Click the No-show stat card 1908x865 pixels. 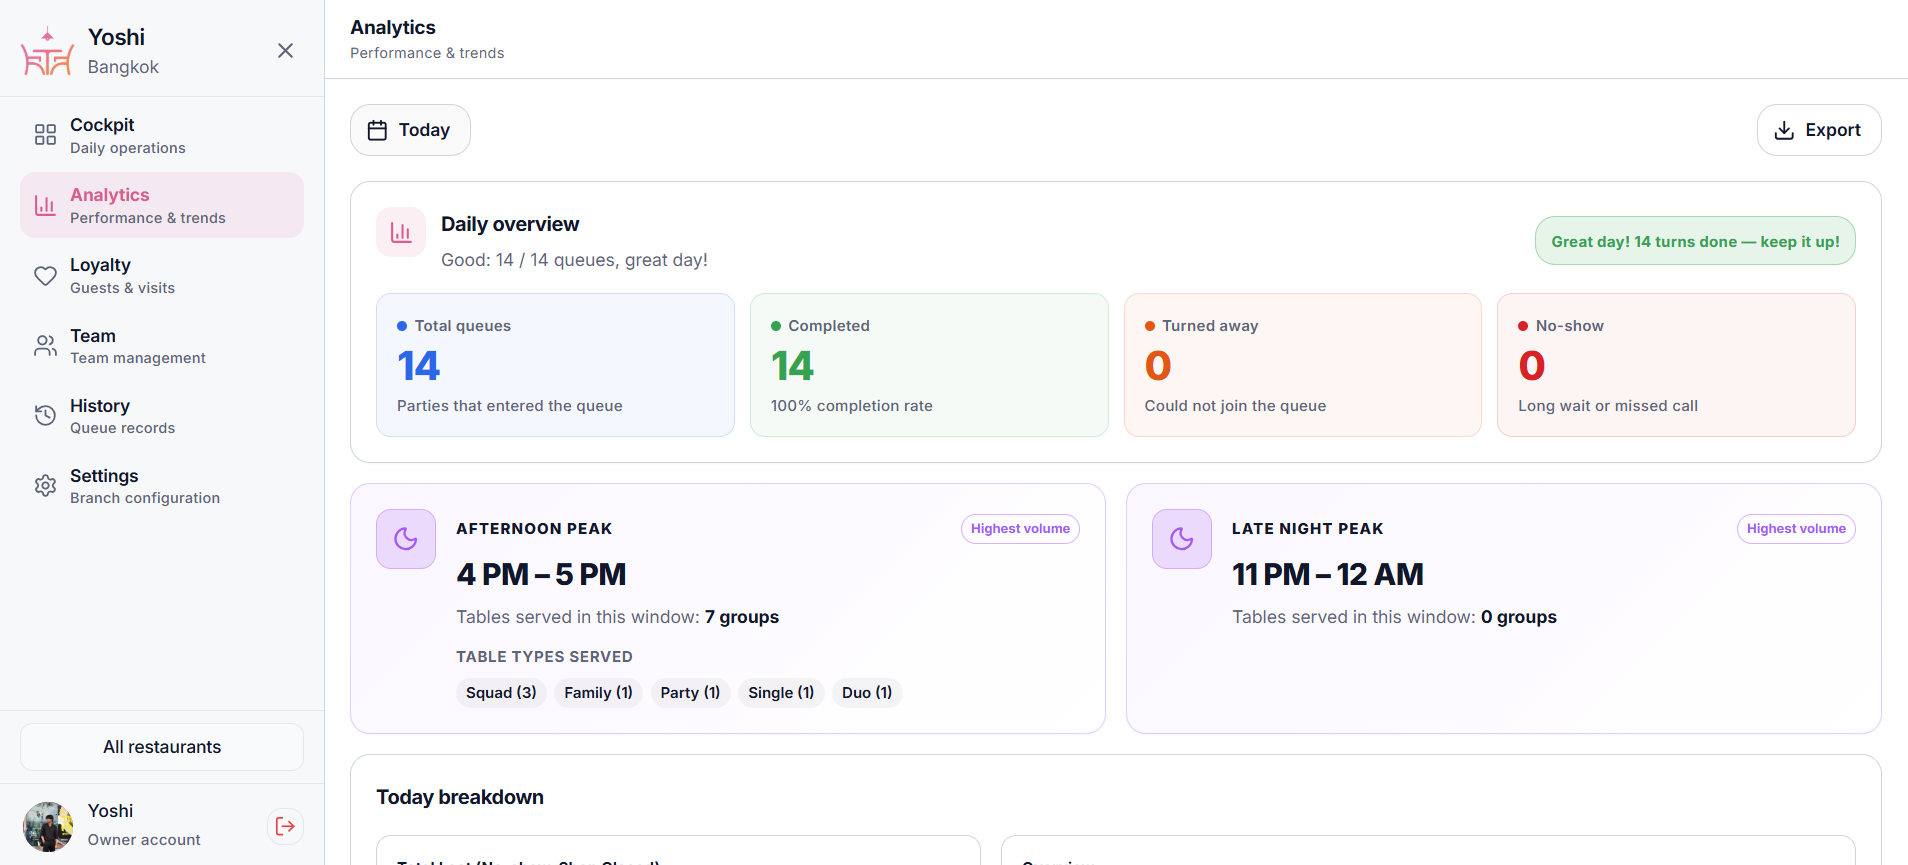1676,365
